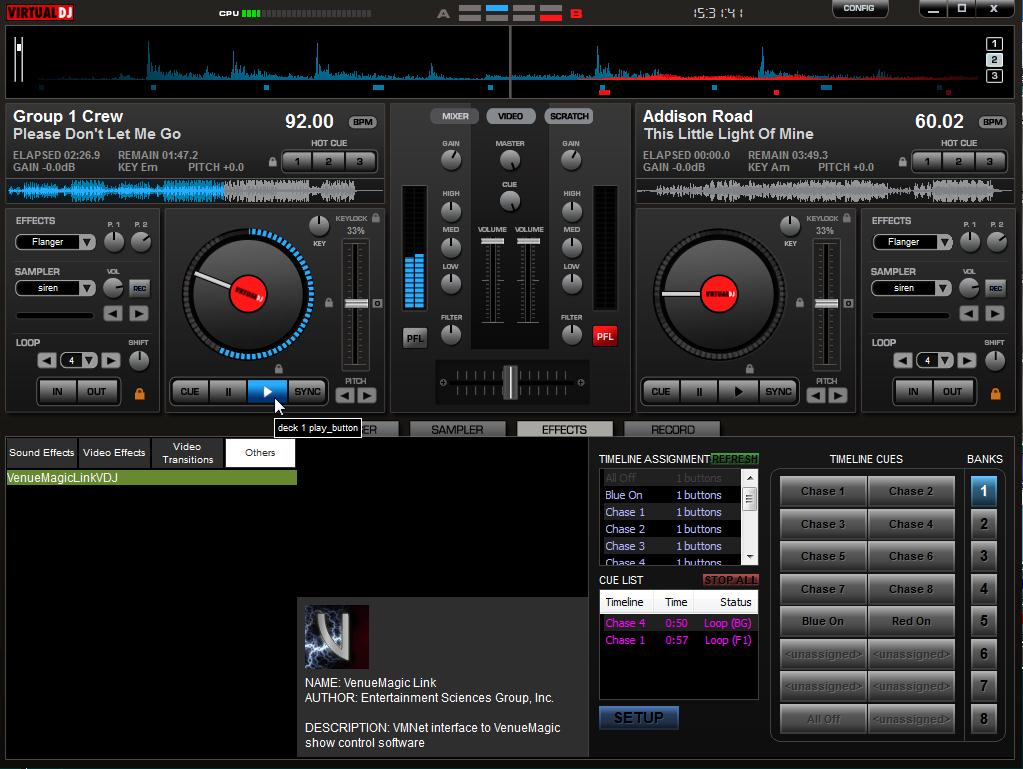Toggle left deck PFL headphone monitor
This screenshot has height=769, width=1023.
coord(415,338)
